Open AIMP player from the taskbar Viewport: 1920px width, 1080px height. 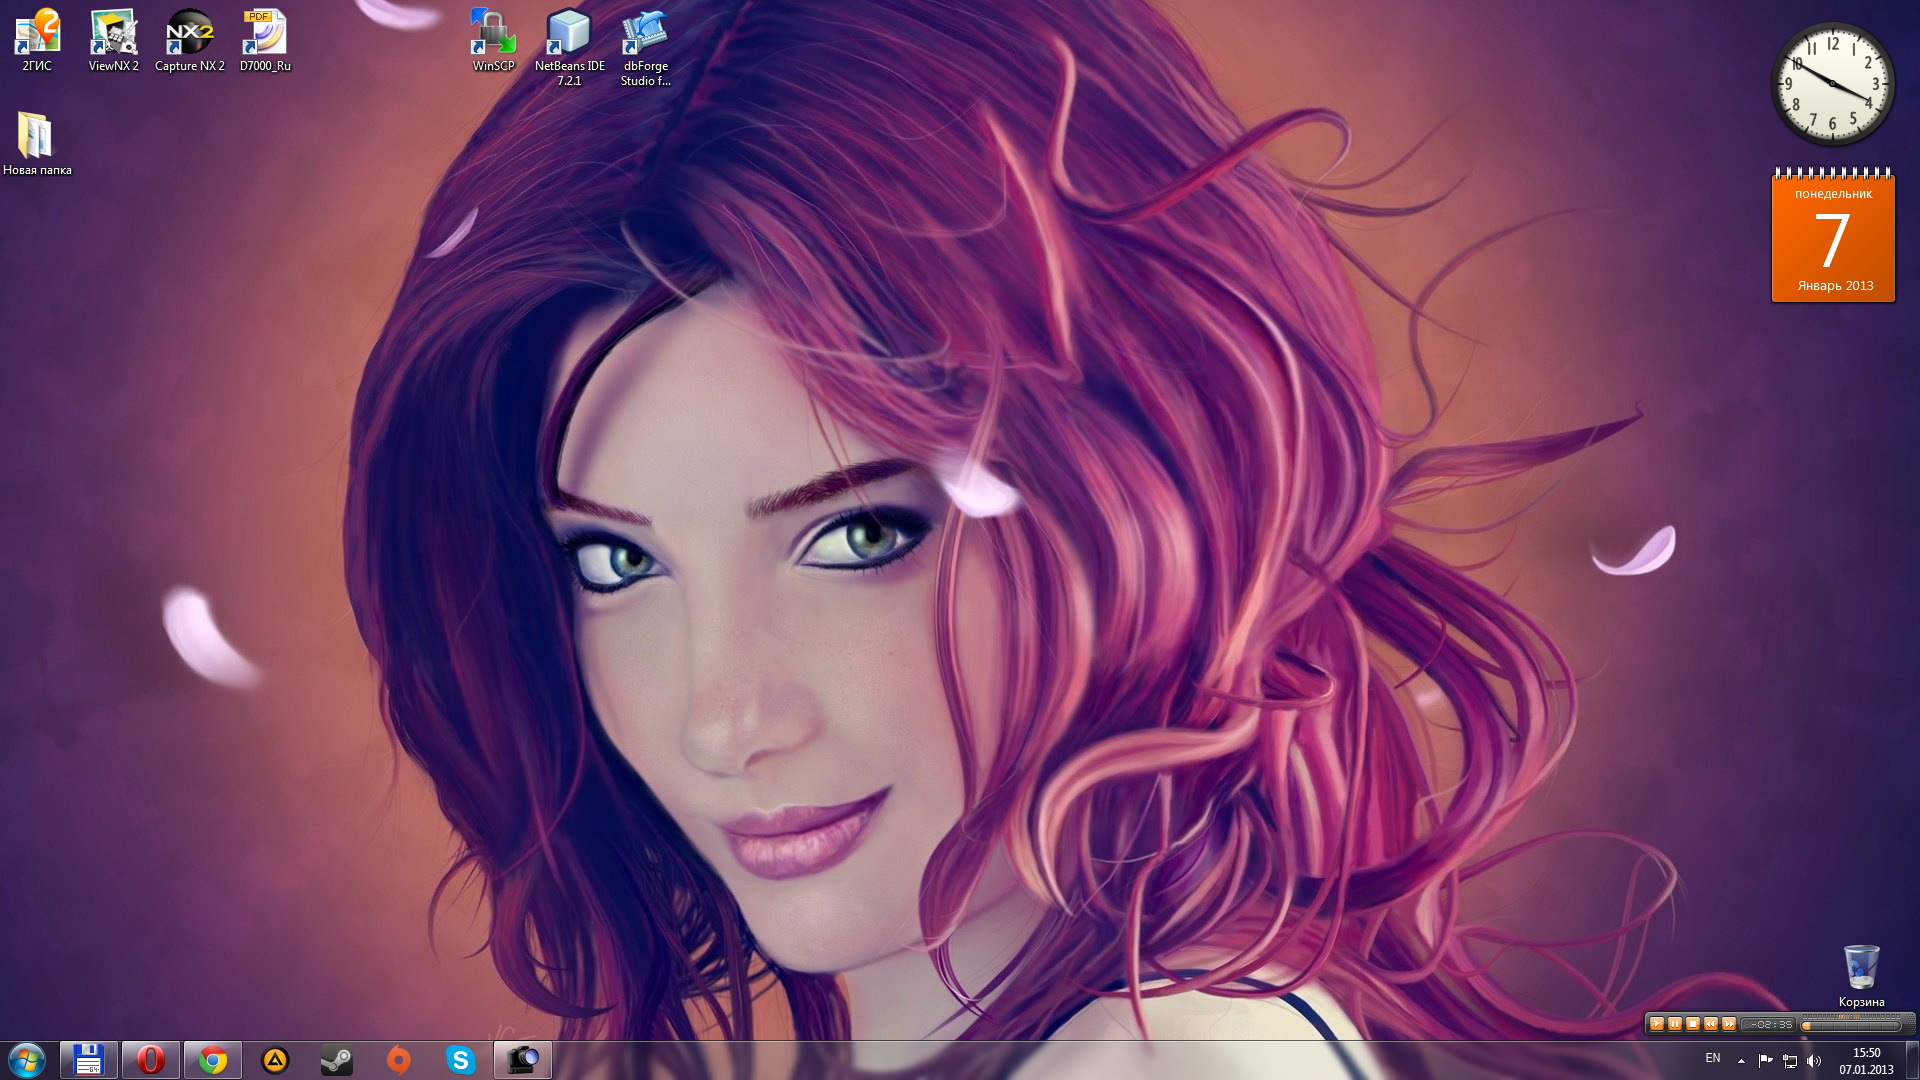[275, 1060]
